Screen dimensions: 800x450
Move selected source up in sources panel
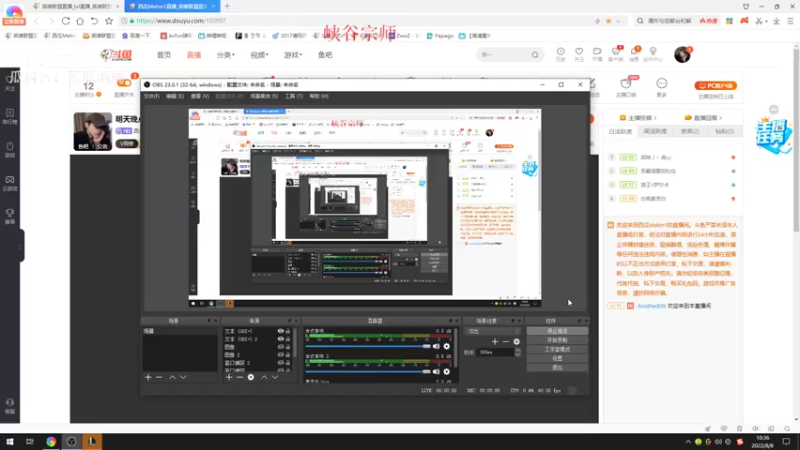point(264,378)
